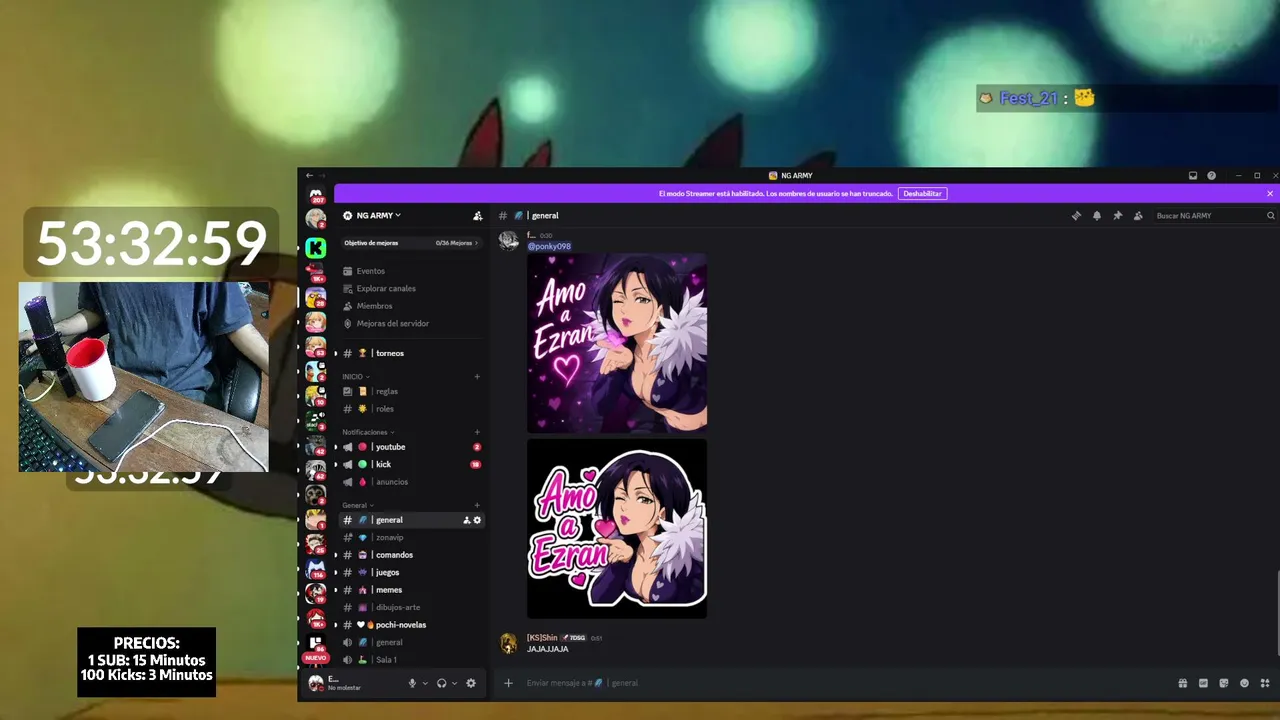This screenshot has height=720, width=1280.
Task: Attach a file with plus icon
Action: point(508,683)
